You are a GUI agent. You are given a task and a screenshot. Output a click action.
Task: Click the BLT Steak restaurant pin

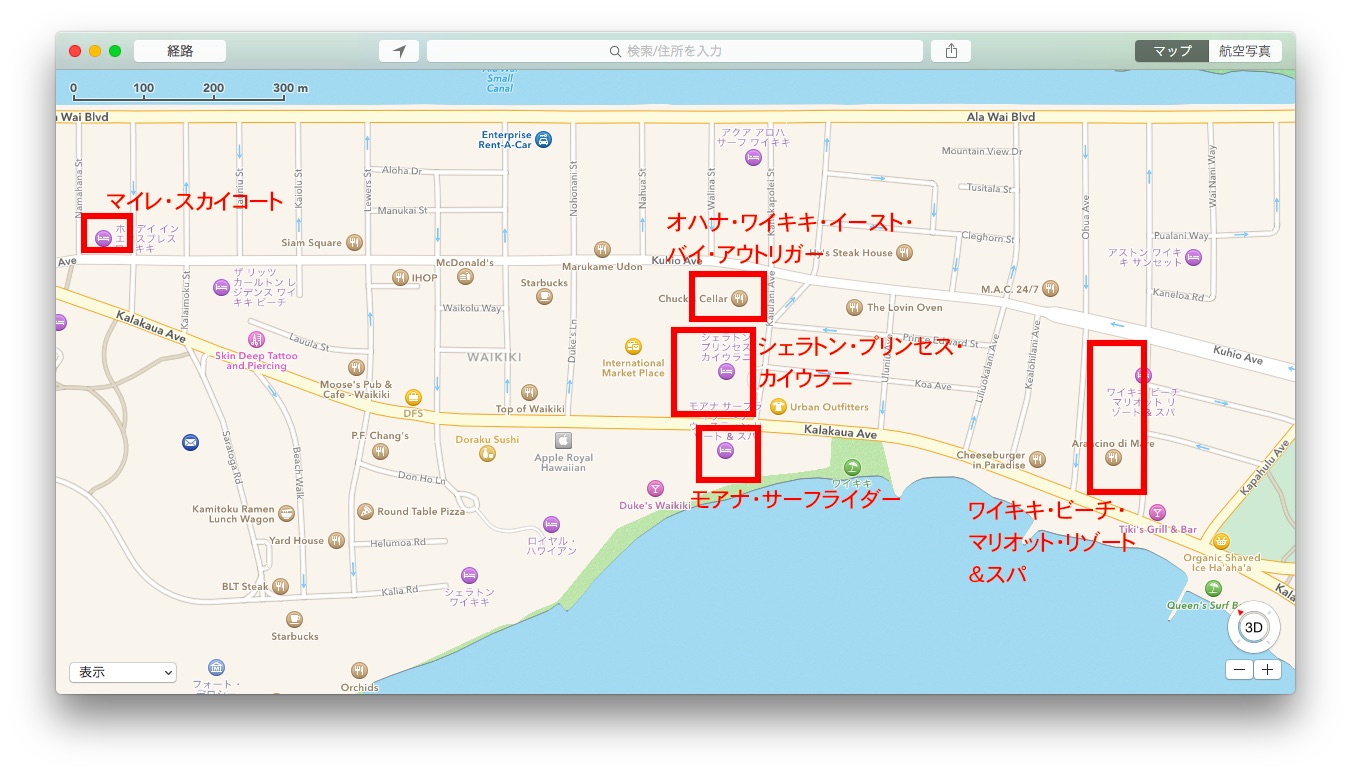(x=280, y=586)
